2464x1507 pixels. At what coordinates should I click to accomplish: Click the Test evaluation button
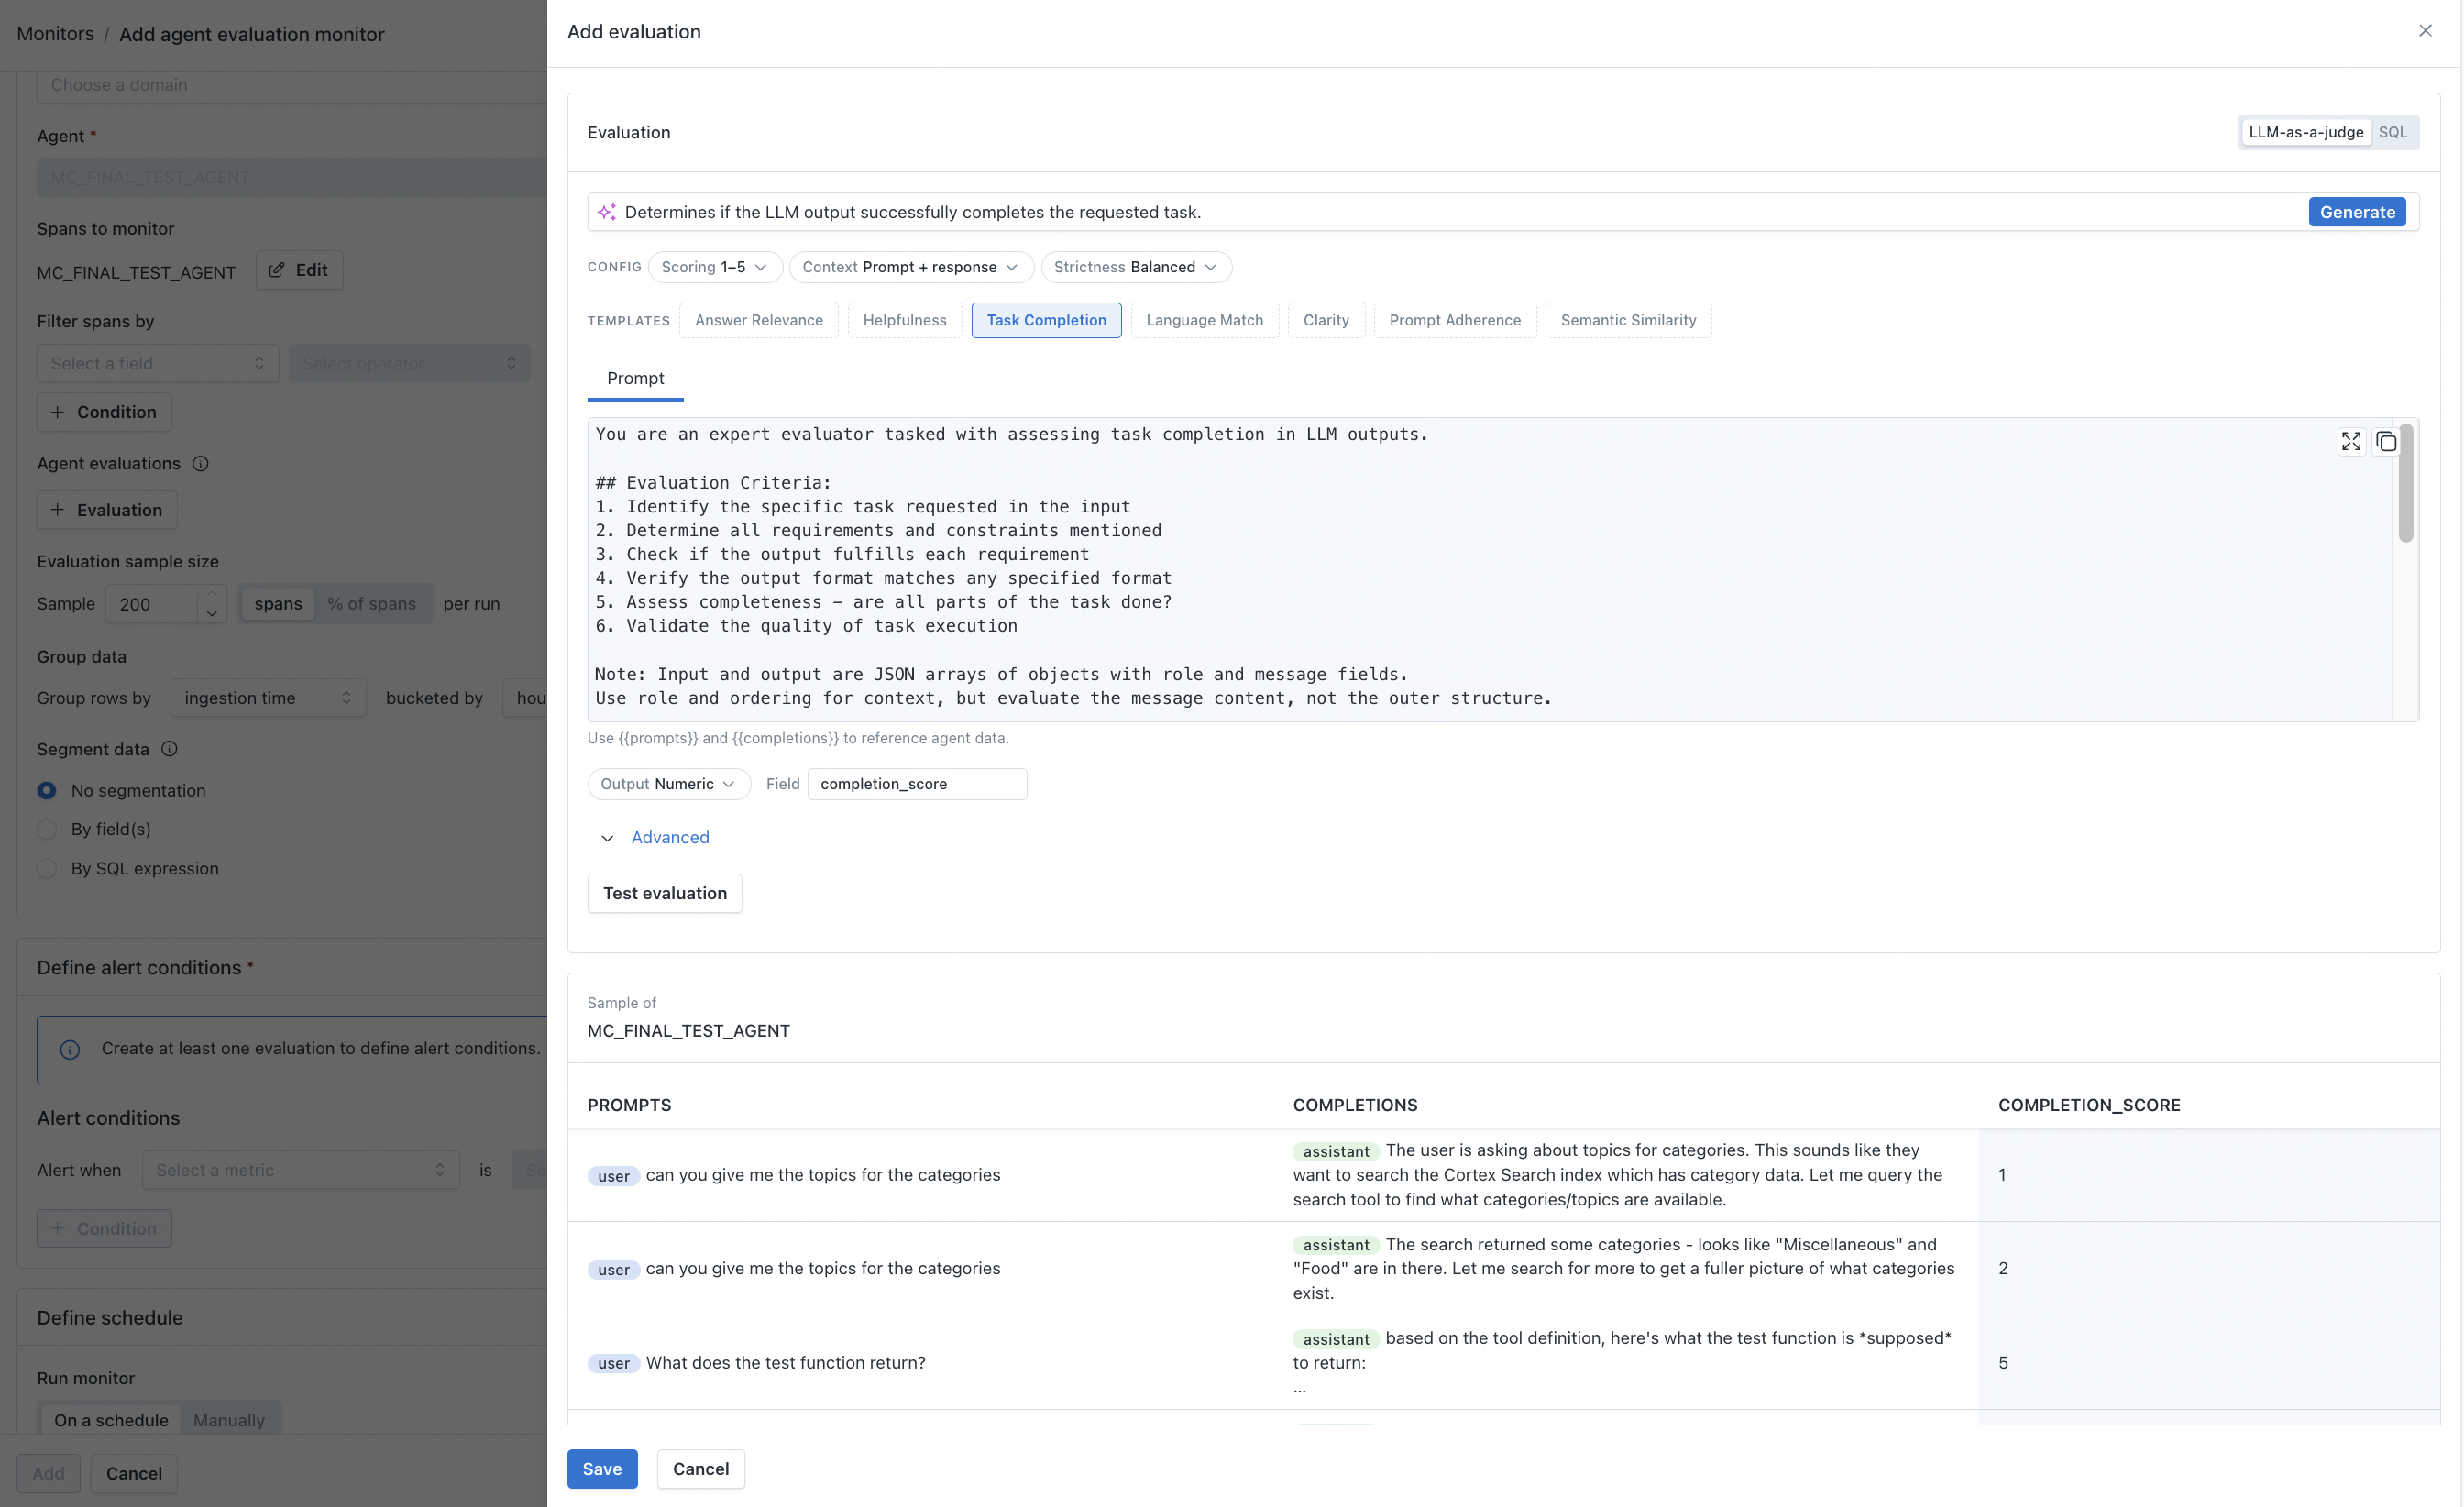click(664, 893)
